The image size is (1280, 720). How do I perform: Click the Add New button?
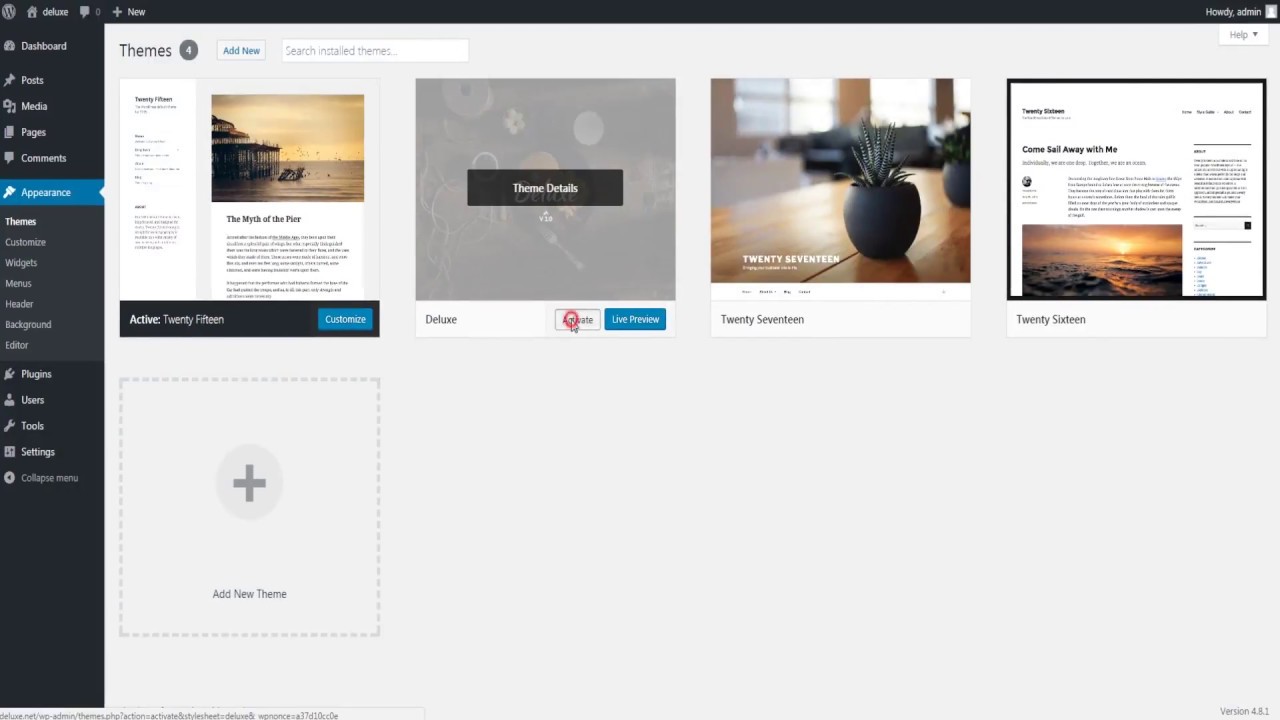click(x=241, y=51)
